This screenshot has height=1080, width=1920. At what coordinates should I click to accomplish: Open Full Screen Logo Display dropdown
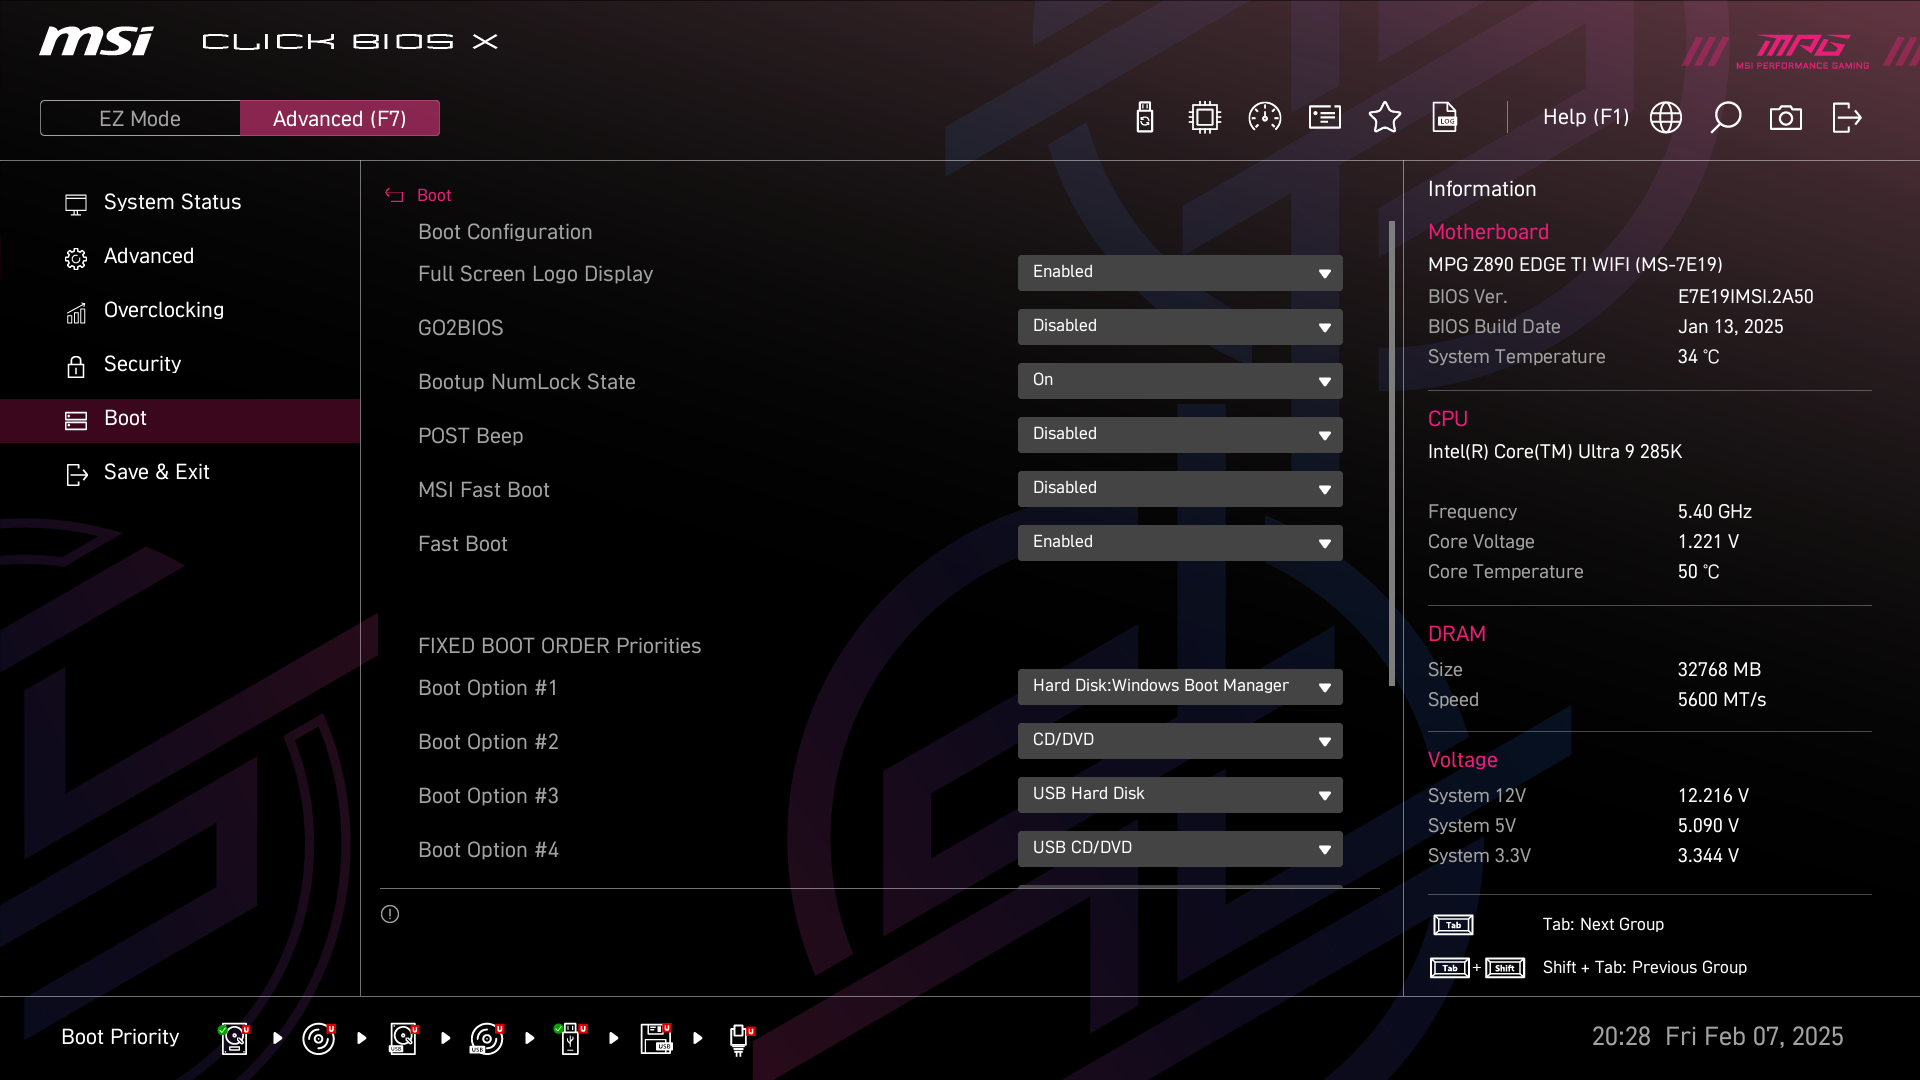point(1180,273)
